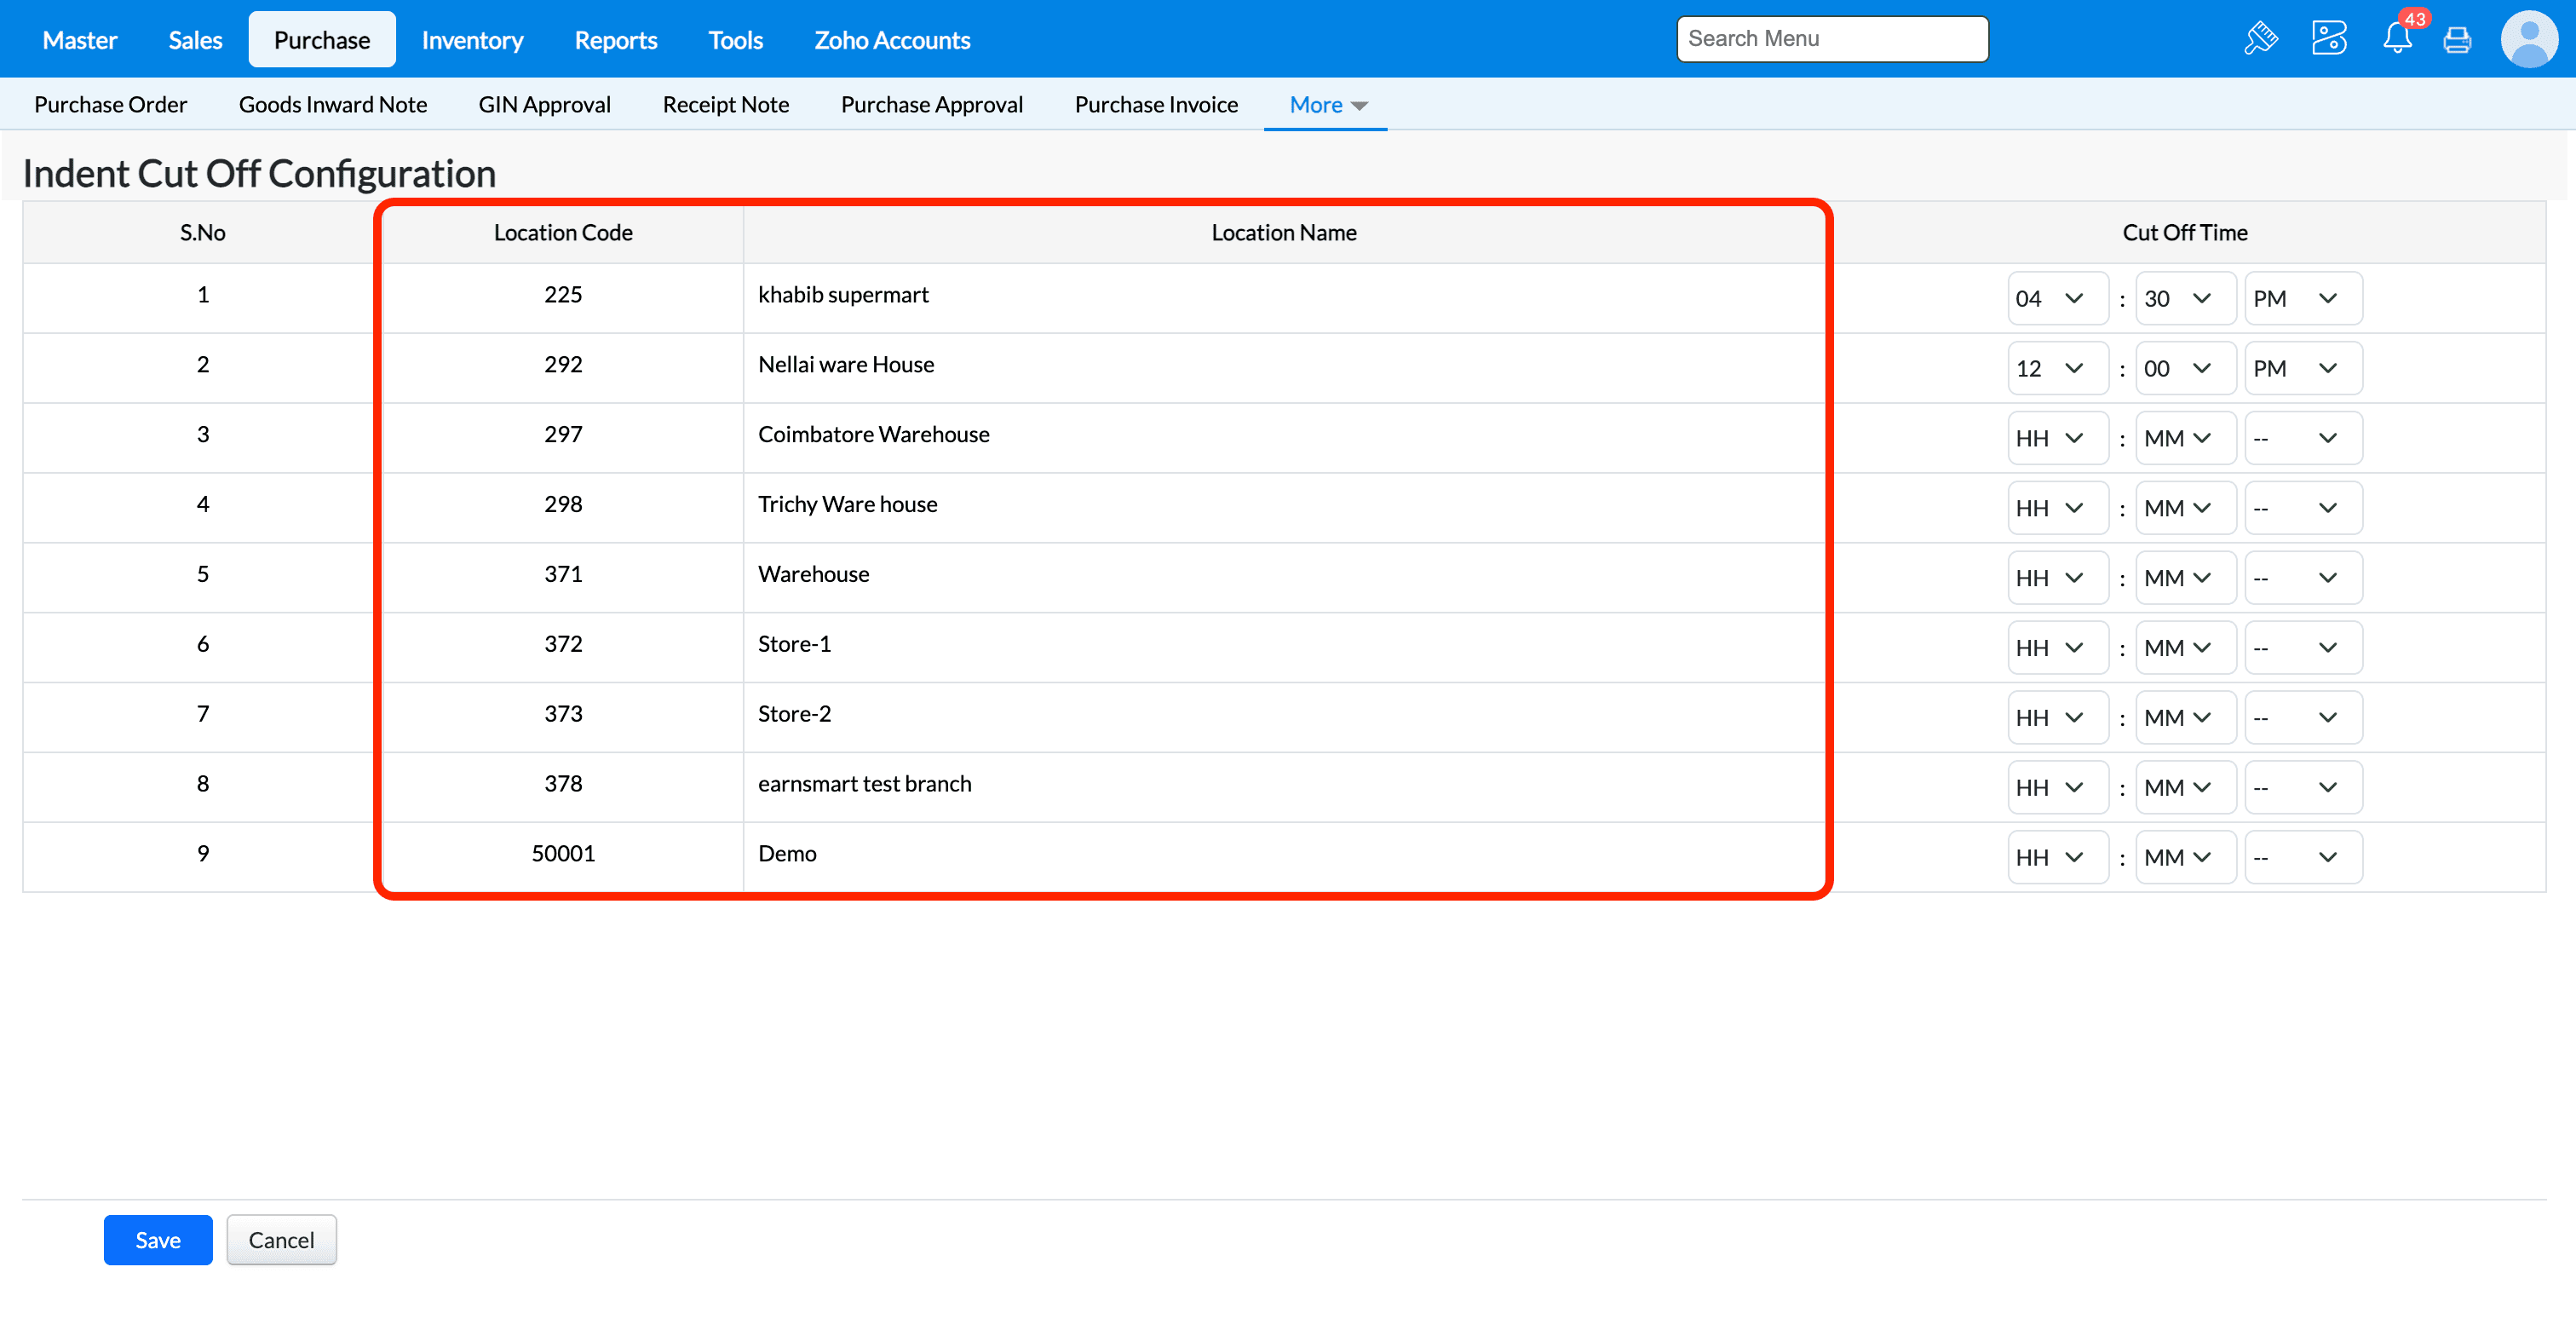Image resolution: width=2576 pixels, height=1336 pixels.
Task: Open the notifications bell
Action: point(2396,39)
